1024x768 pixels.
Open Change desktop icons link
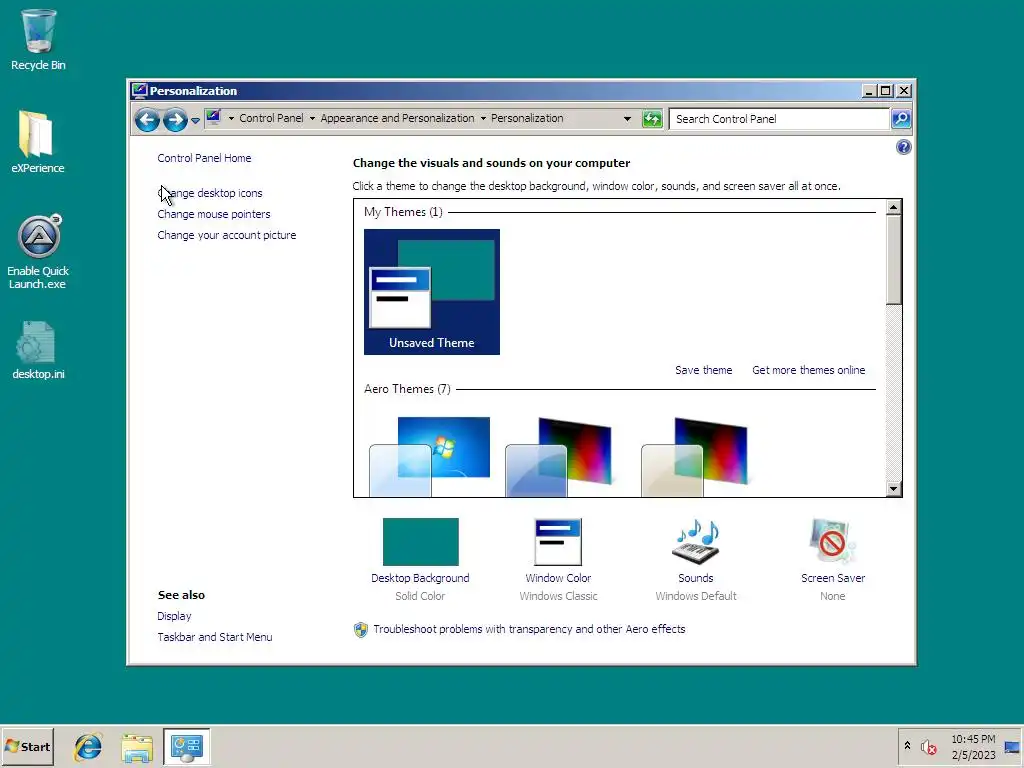click(x=210, y=193)
